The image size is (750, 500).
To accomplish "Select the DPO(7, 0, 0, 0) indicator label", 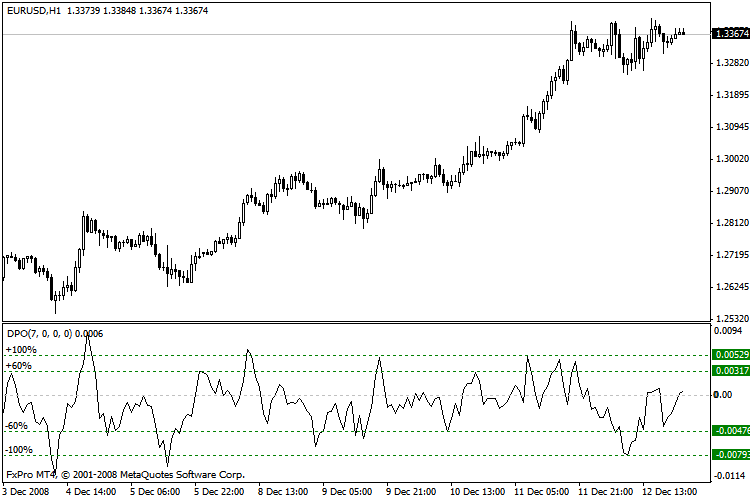I will pyautogui.click(x=40, y=333).
